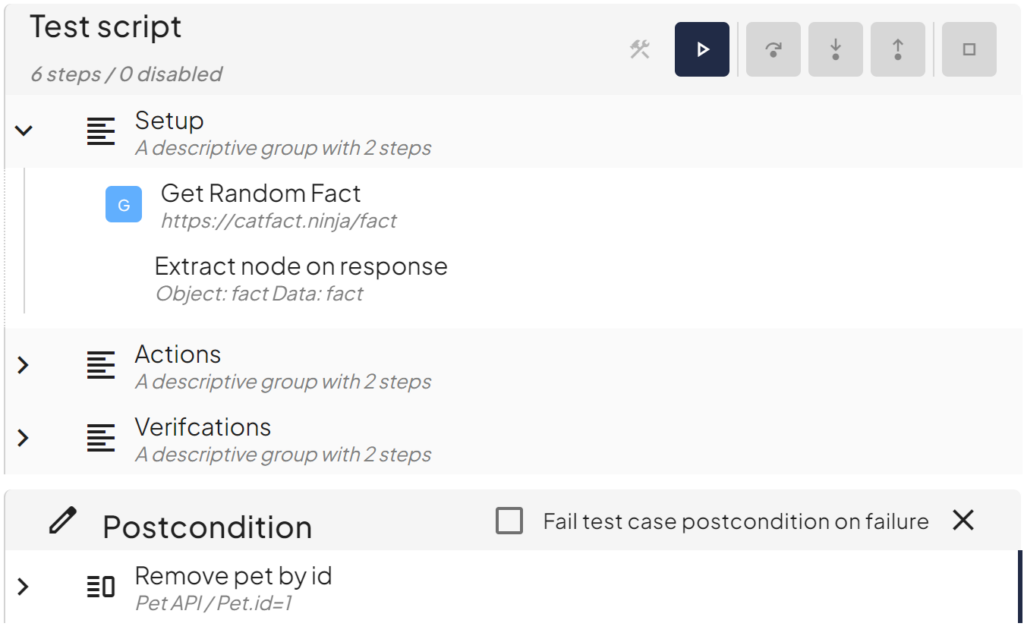The image size is (1024, 639).
Task: Click the step into down-arrow icon
Action: point(836,49)
